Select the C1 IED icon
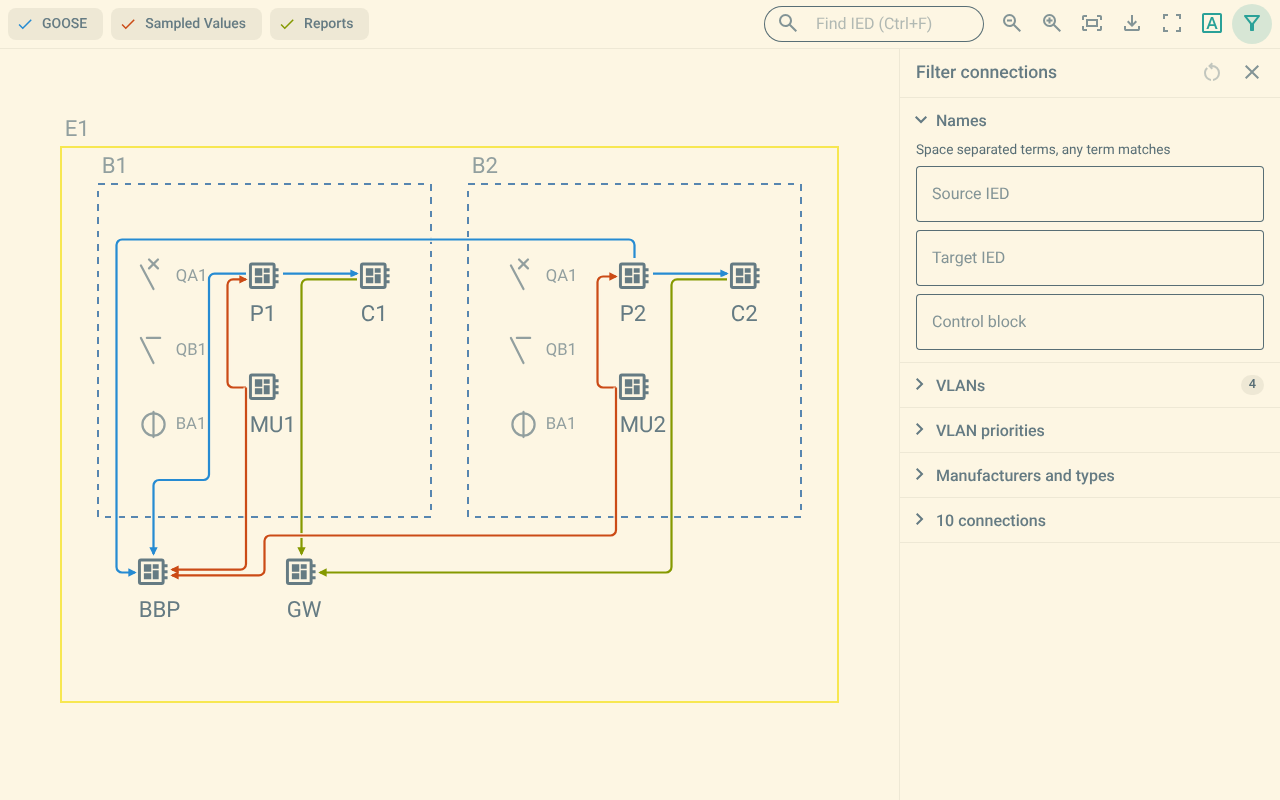Screen dimensions: 1280x800 coord(374,275)
